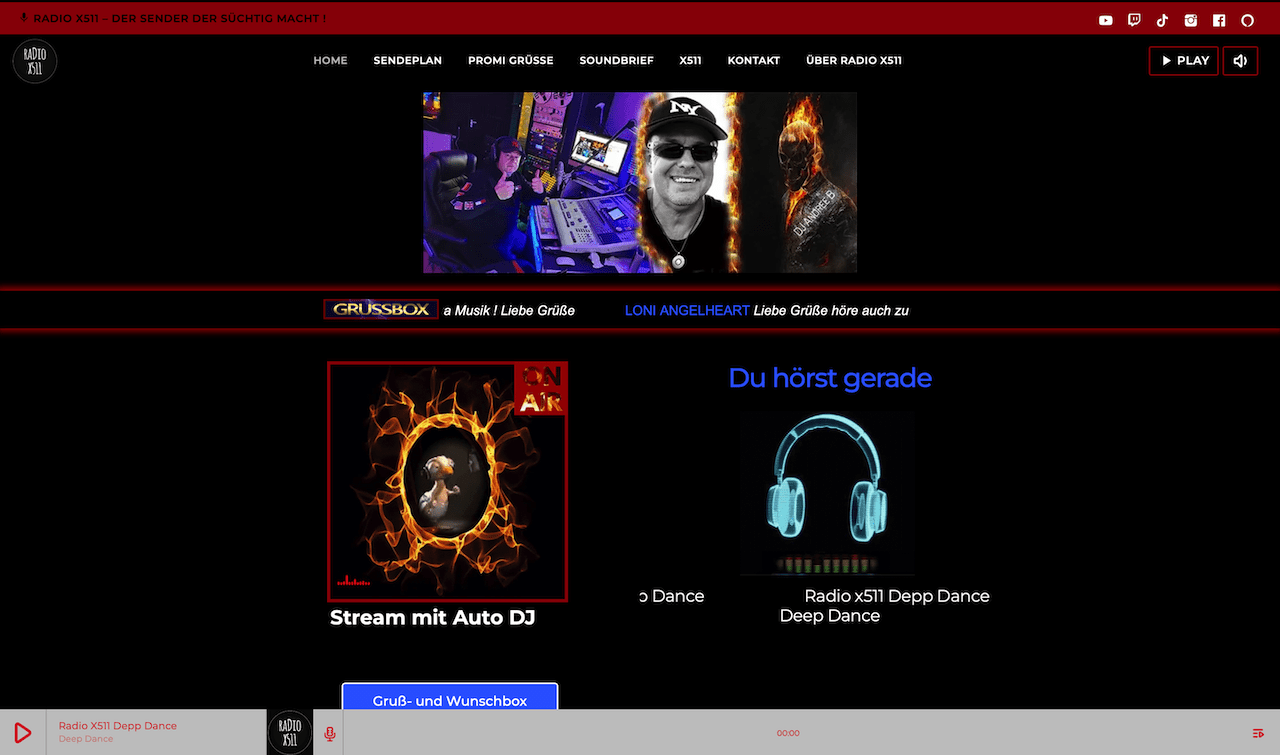Open the Twitch channel icon
1280x755 pixels.
pos(1134,20)
